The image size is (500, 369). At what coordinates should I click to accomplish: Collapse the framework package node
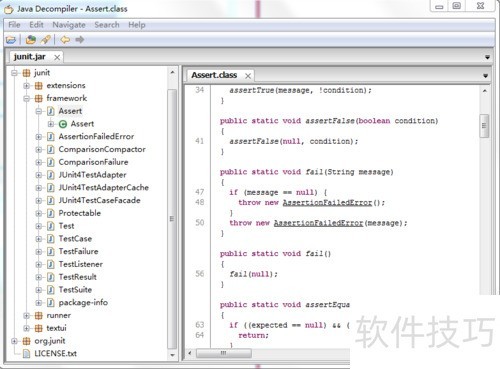coord(27,98)
